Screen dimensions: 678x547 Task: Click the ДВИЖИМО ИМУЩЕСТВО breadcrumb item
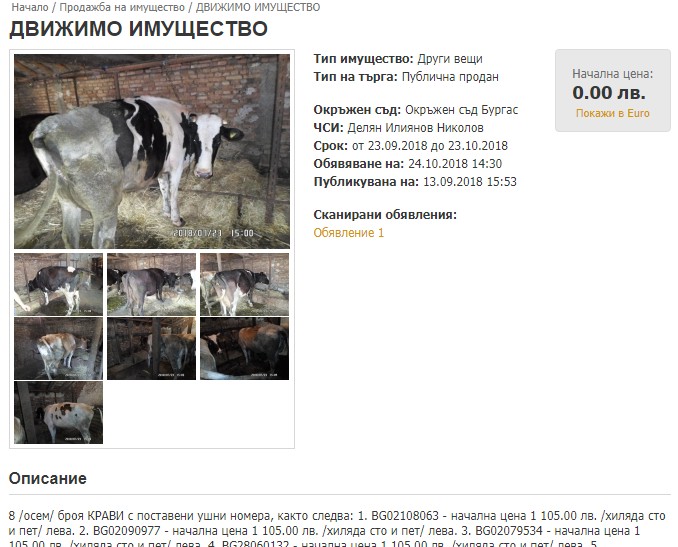258,7
